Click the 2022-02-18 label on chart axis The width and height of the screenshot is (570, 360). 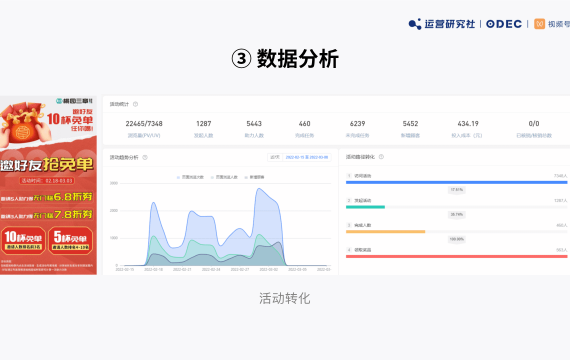tap(153, 269)
